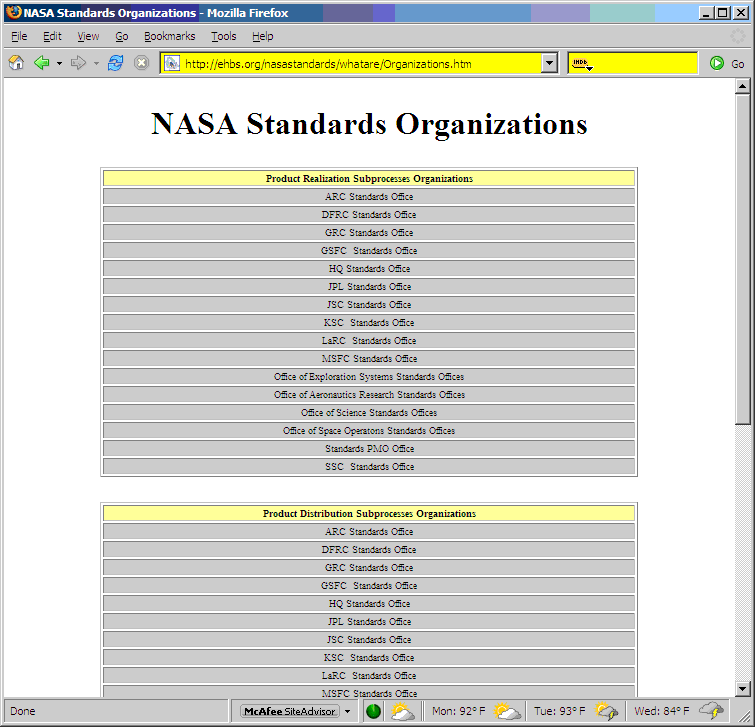Click the Standards PMO Office row

(369, 449)
